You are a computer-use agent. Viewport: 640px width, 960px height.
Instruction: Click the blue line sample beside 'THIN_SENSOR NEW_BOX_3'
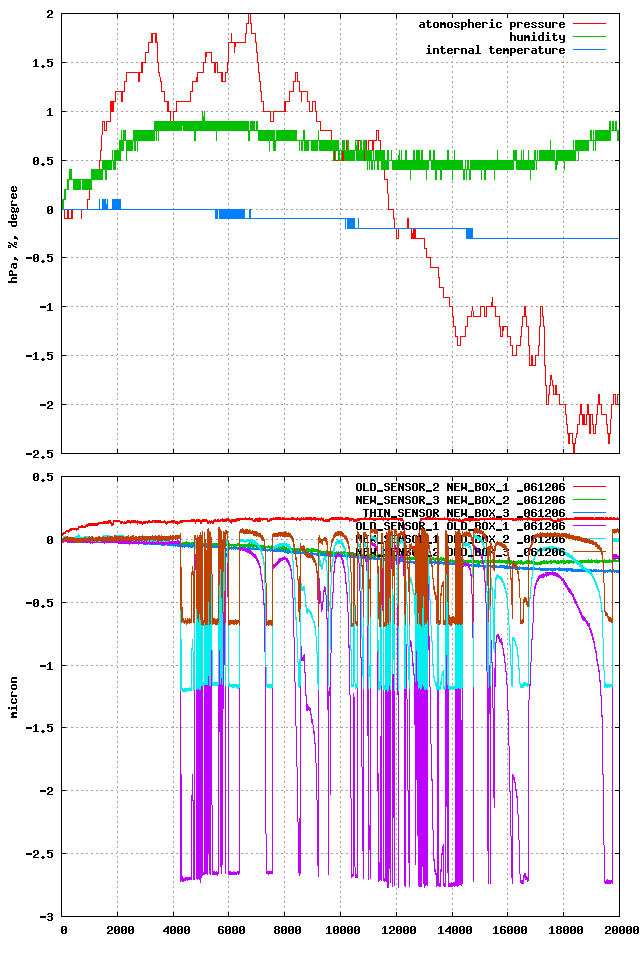tap(589, 513)
